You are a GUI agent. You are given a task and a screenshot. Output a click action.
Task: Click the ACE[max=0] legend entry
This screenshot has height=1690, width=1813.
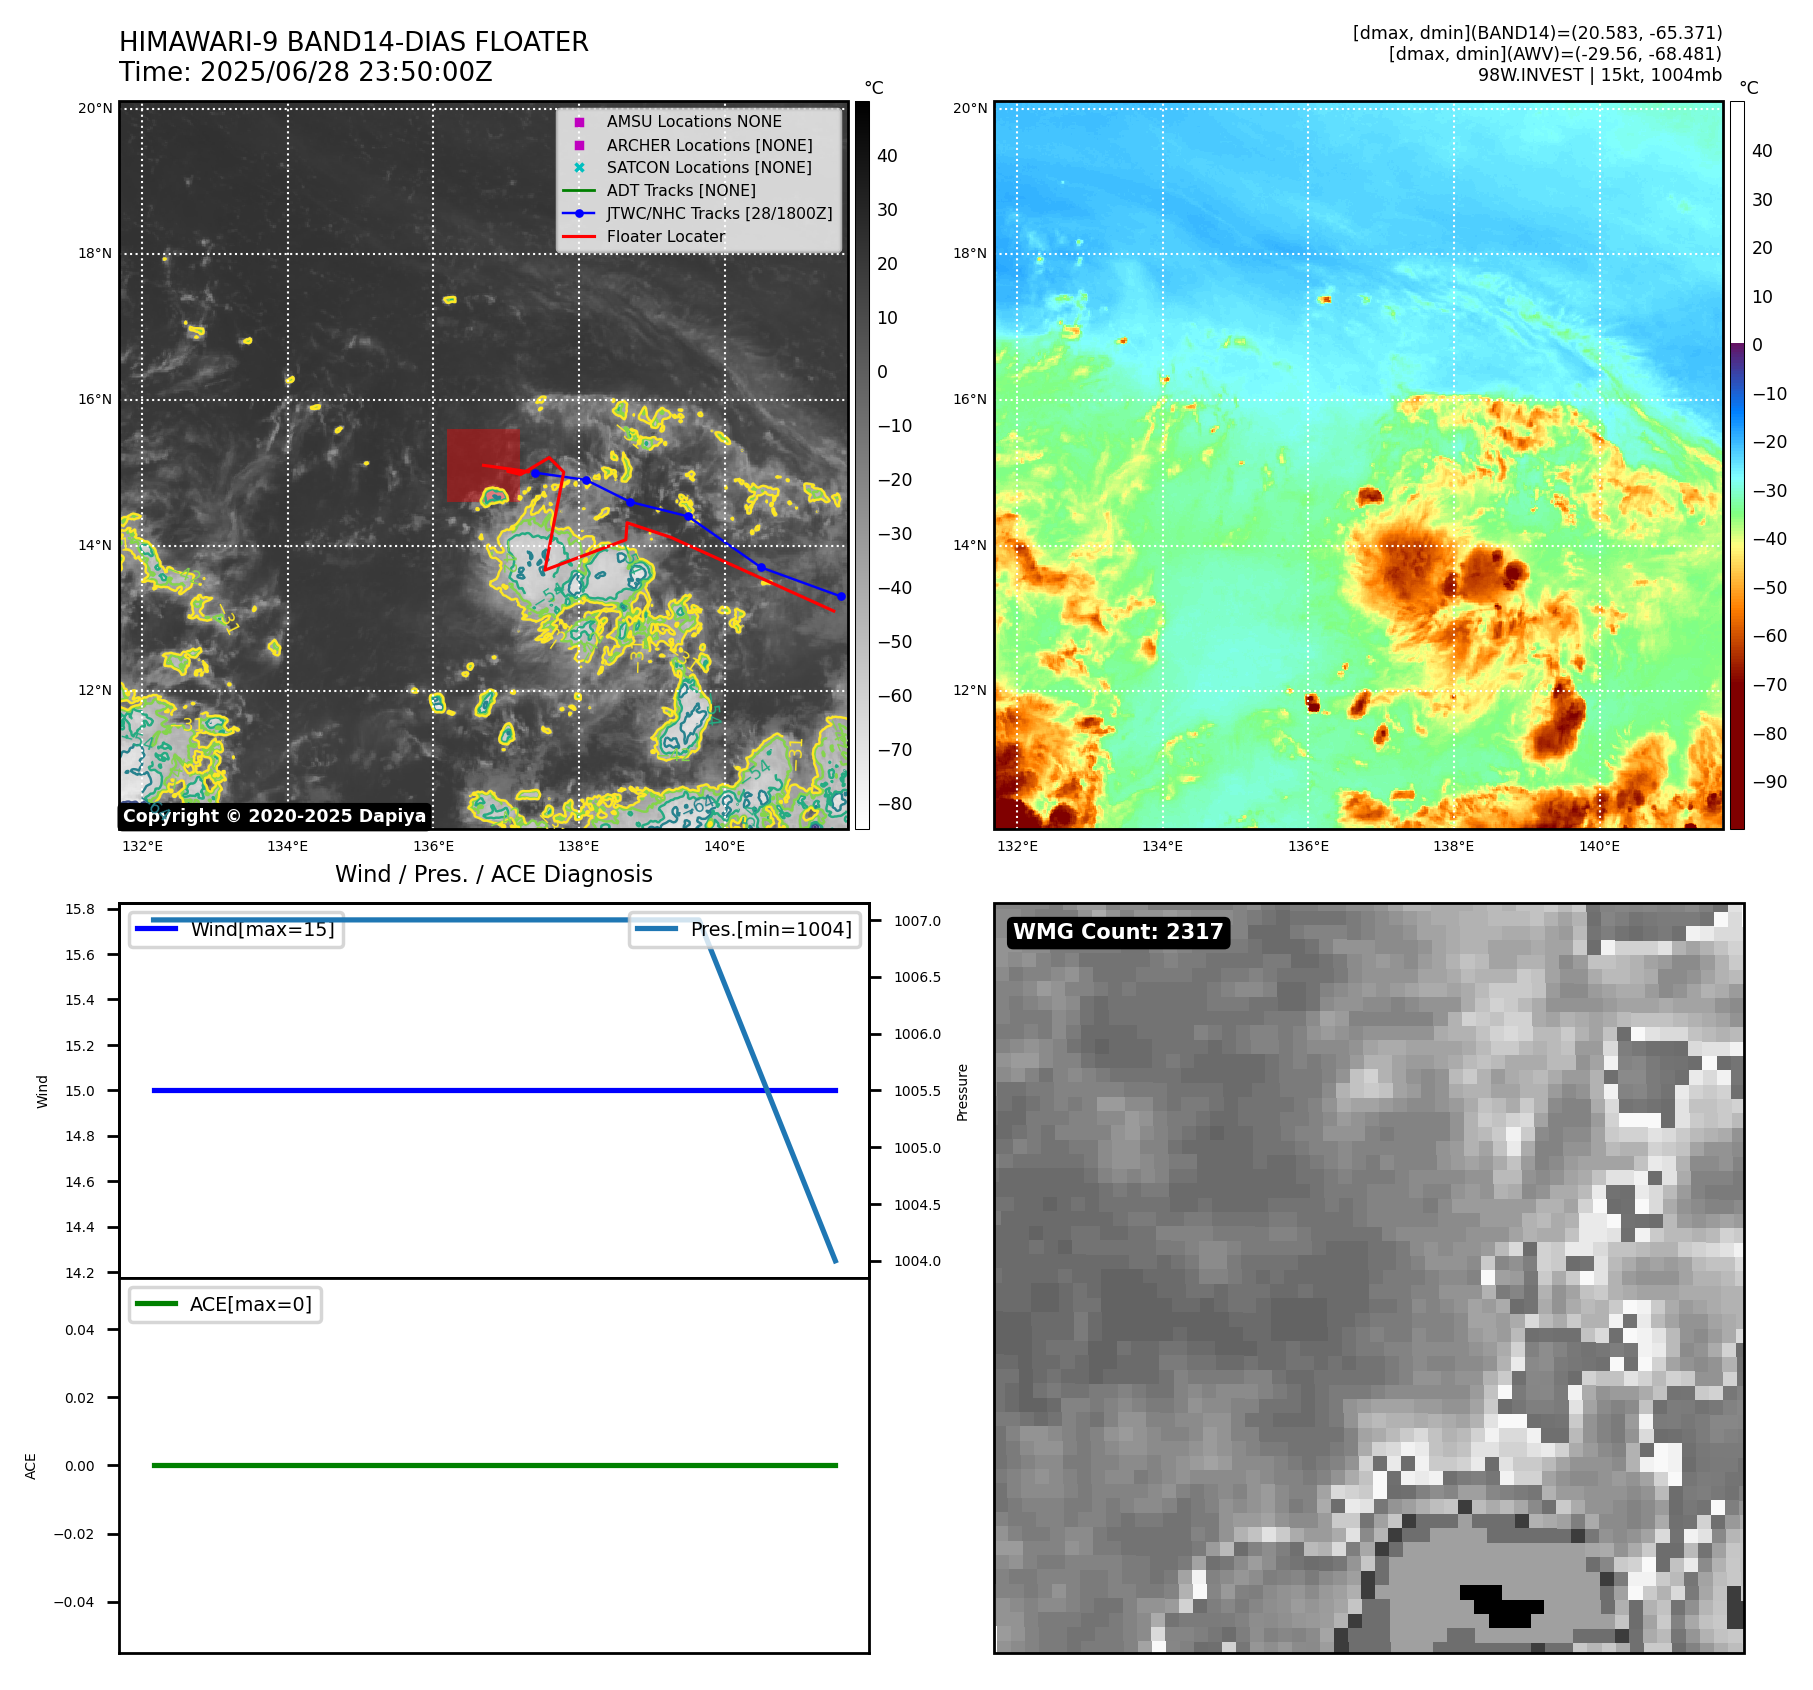point(225,1304)
